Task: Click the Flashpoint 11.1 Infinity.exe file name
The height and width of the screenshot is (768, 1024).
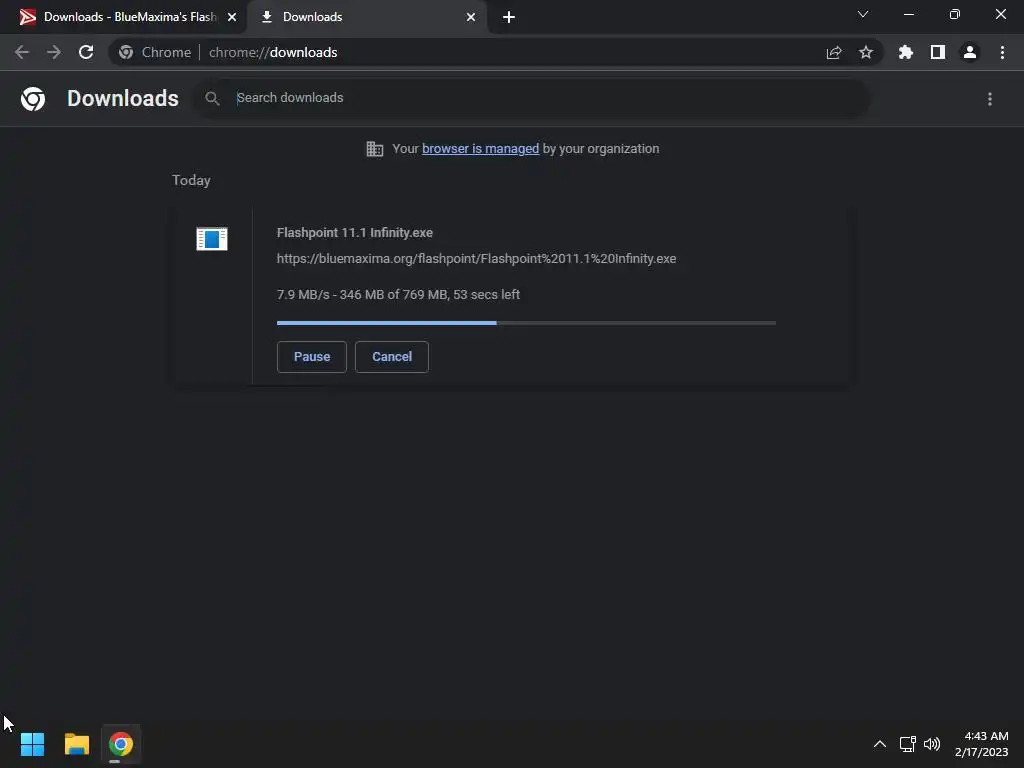Action: point(355,232)
